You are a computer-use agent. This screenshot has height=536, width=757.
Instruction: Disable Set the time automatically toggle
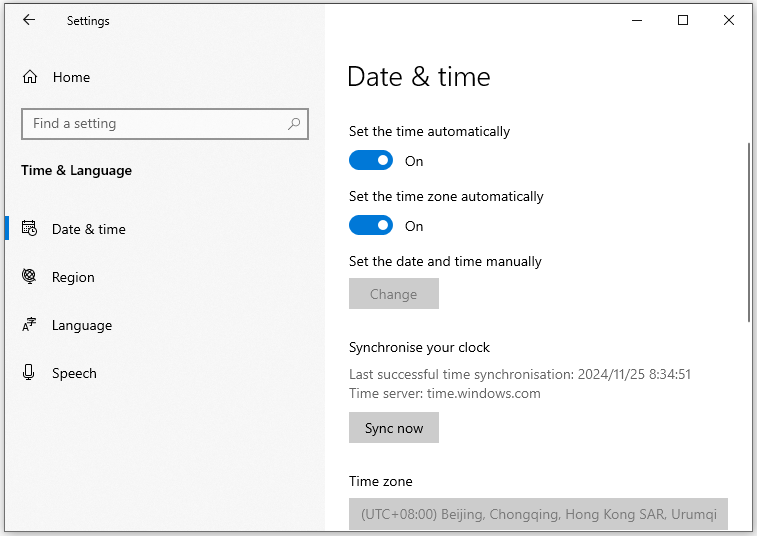[x=371, y=160]
